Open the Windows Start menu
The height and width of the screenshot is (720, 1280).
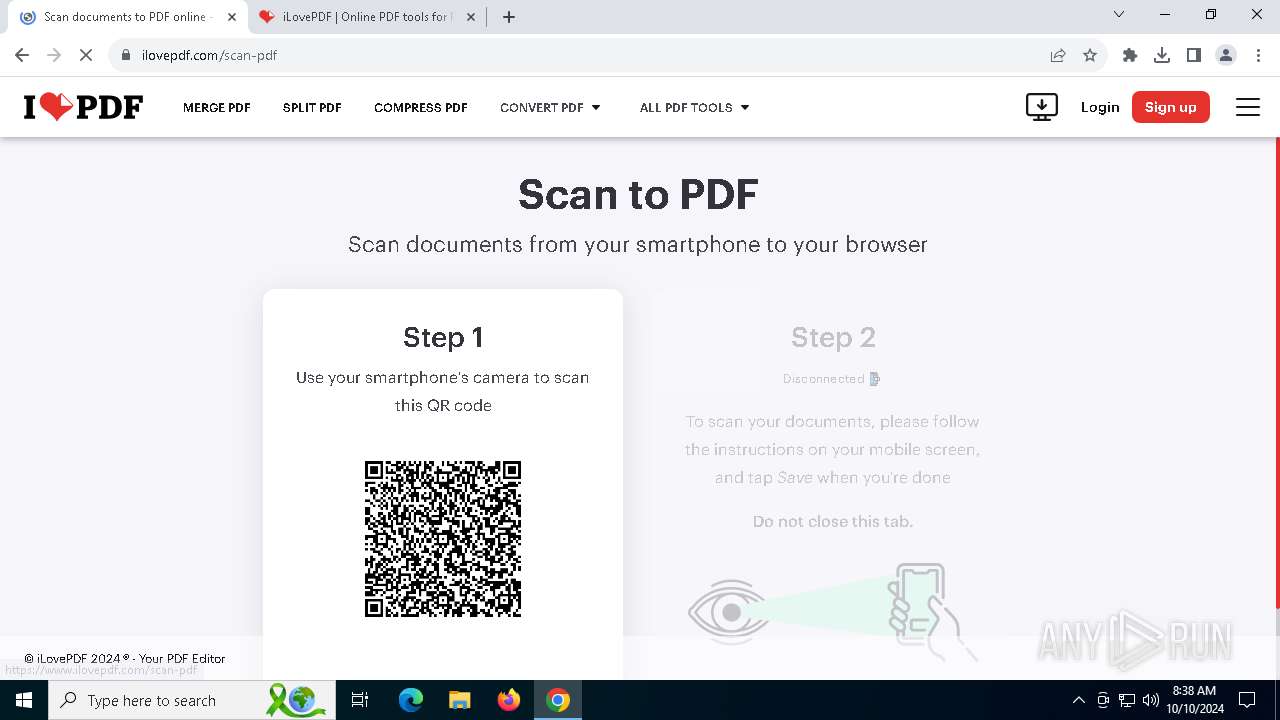click(24, 700)
